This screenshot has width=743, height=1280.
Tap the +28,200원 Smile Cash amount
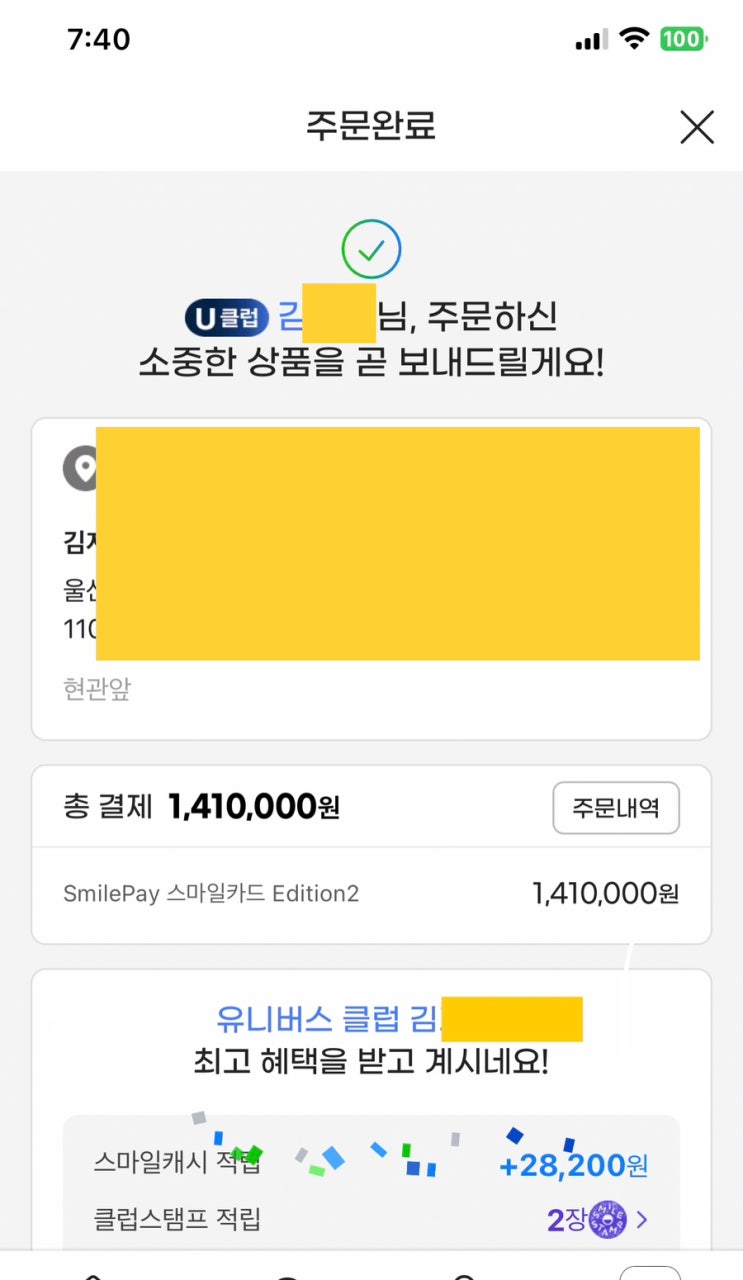[x=574, y=1165]
